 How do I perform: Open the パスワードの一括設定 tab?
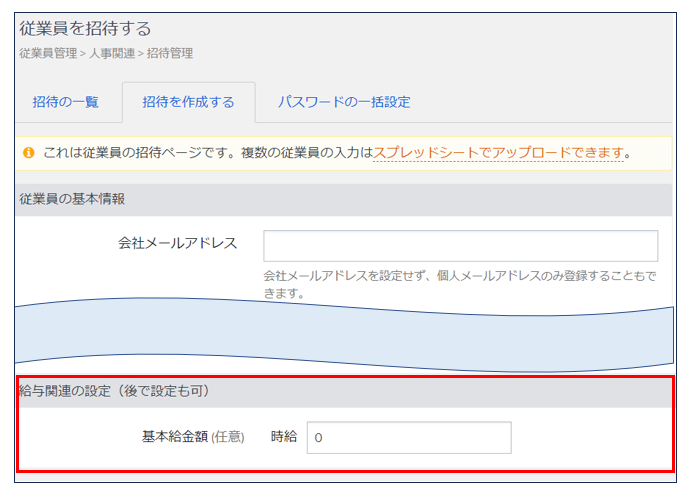pos(343,102)
